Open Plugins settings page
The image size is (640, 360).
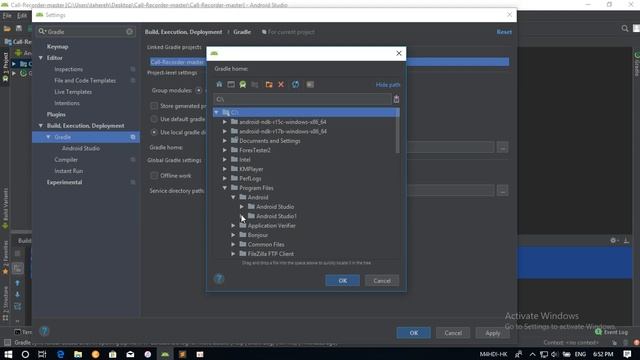(x=56, y=114)
